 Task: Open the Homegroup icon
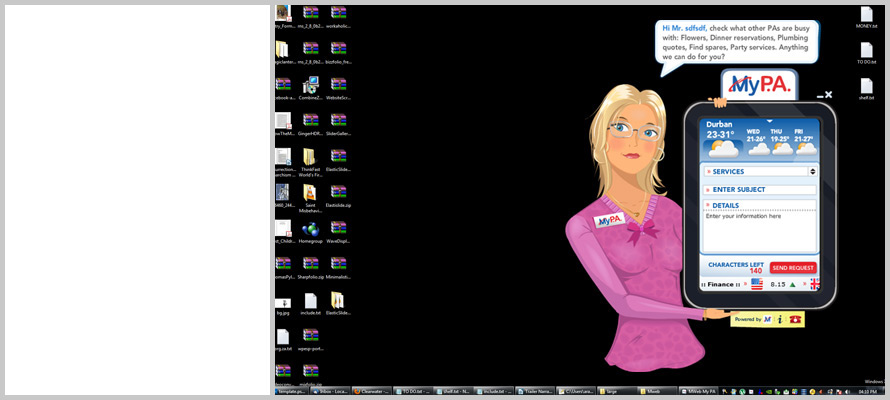pos(310,232)
